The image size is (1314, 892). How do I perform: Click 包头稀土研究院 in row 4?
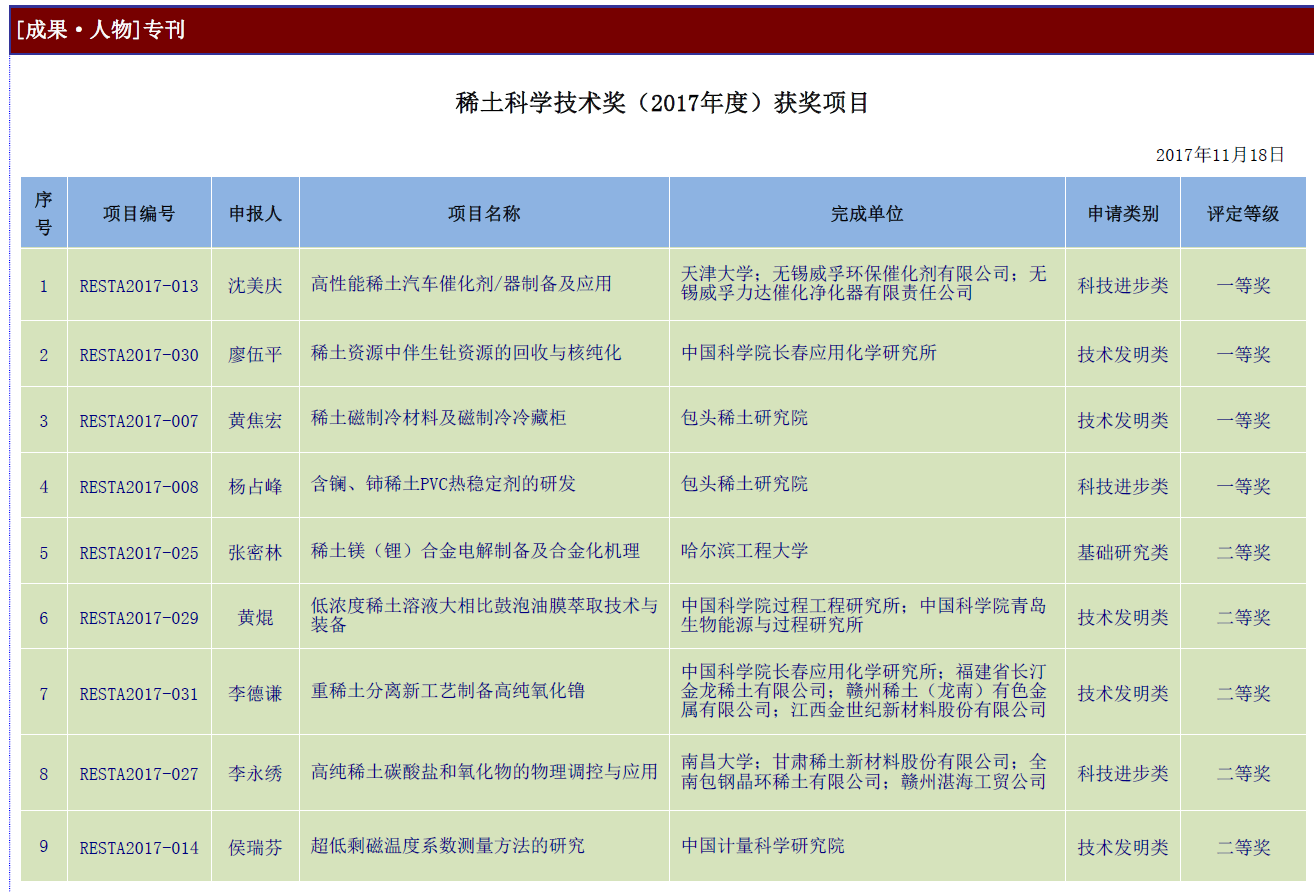click(745, 484)
